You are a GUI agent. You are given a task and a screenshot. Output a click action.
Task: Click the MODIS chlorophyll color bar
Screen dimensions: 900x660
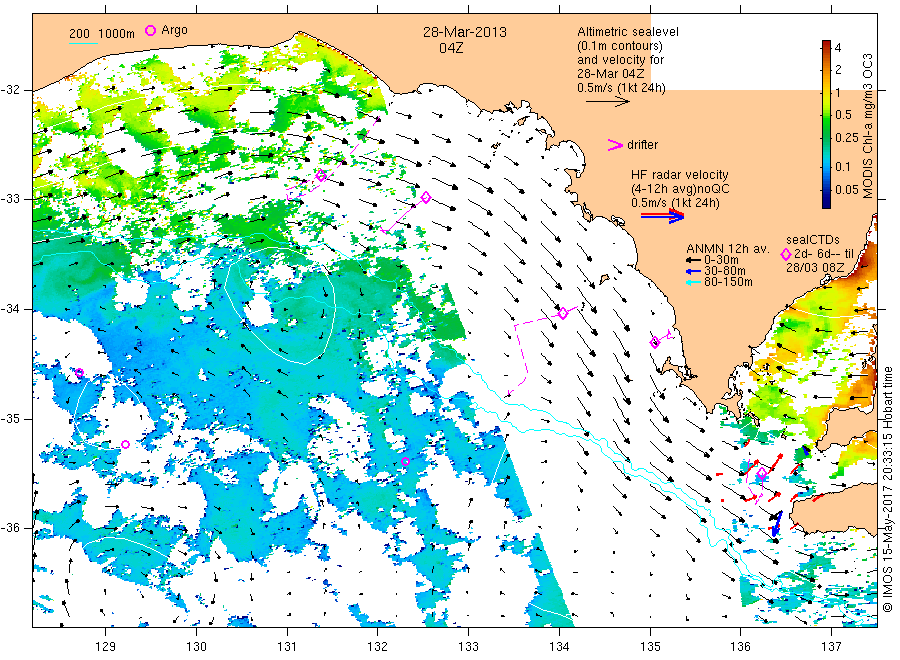826,124
